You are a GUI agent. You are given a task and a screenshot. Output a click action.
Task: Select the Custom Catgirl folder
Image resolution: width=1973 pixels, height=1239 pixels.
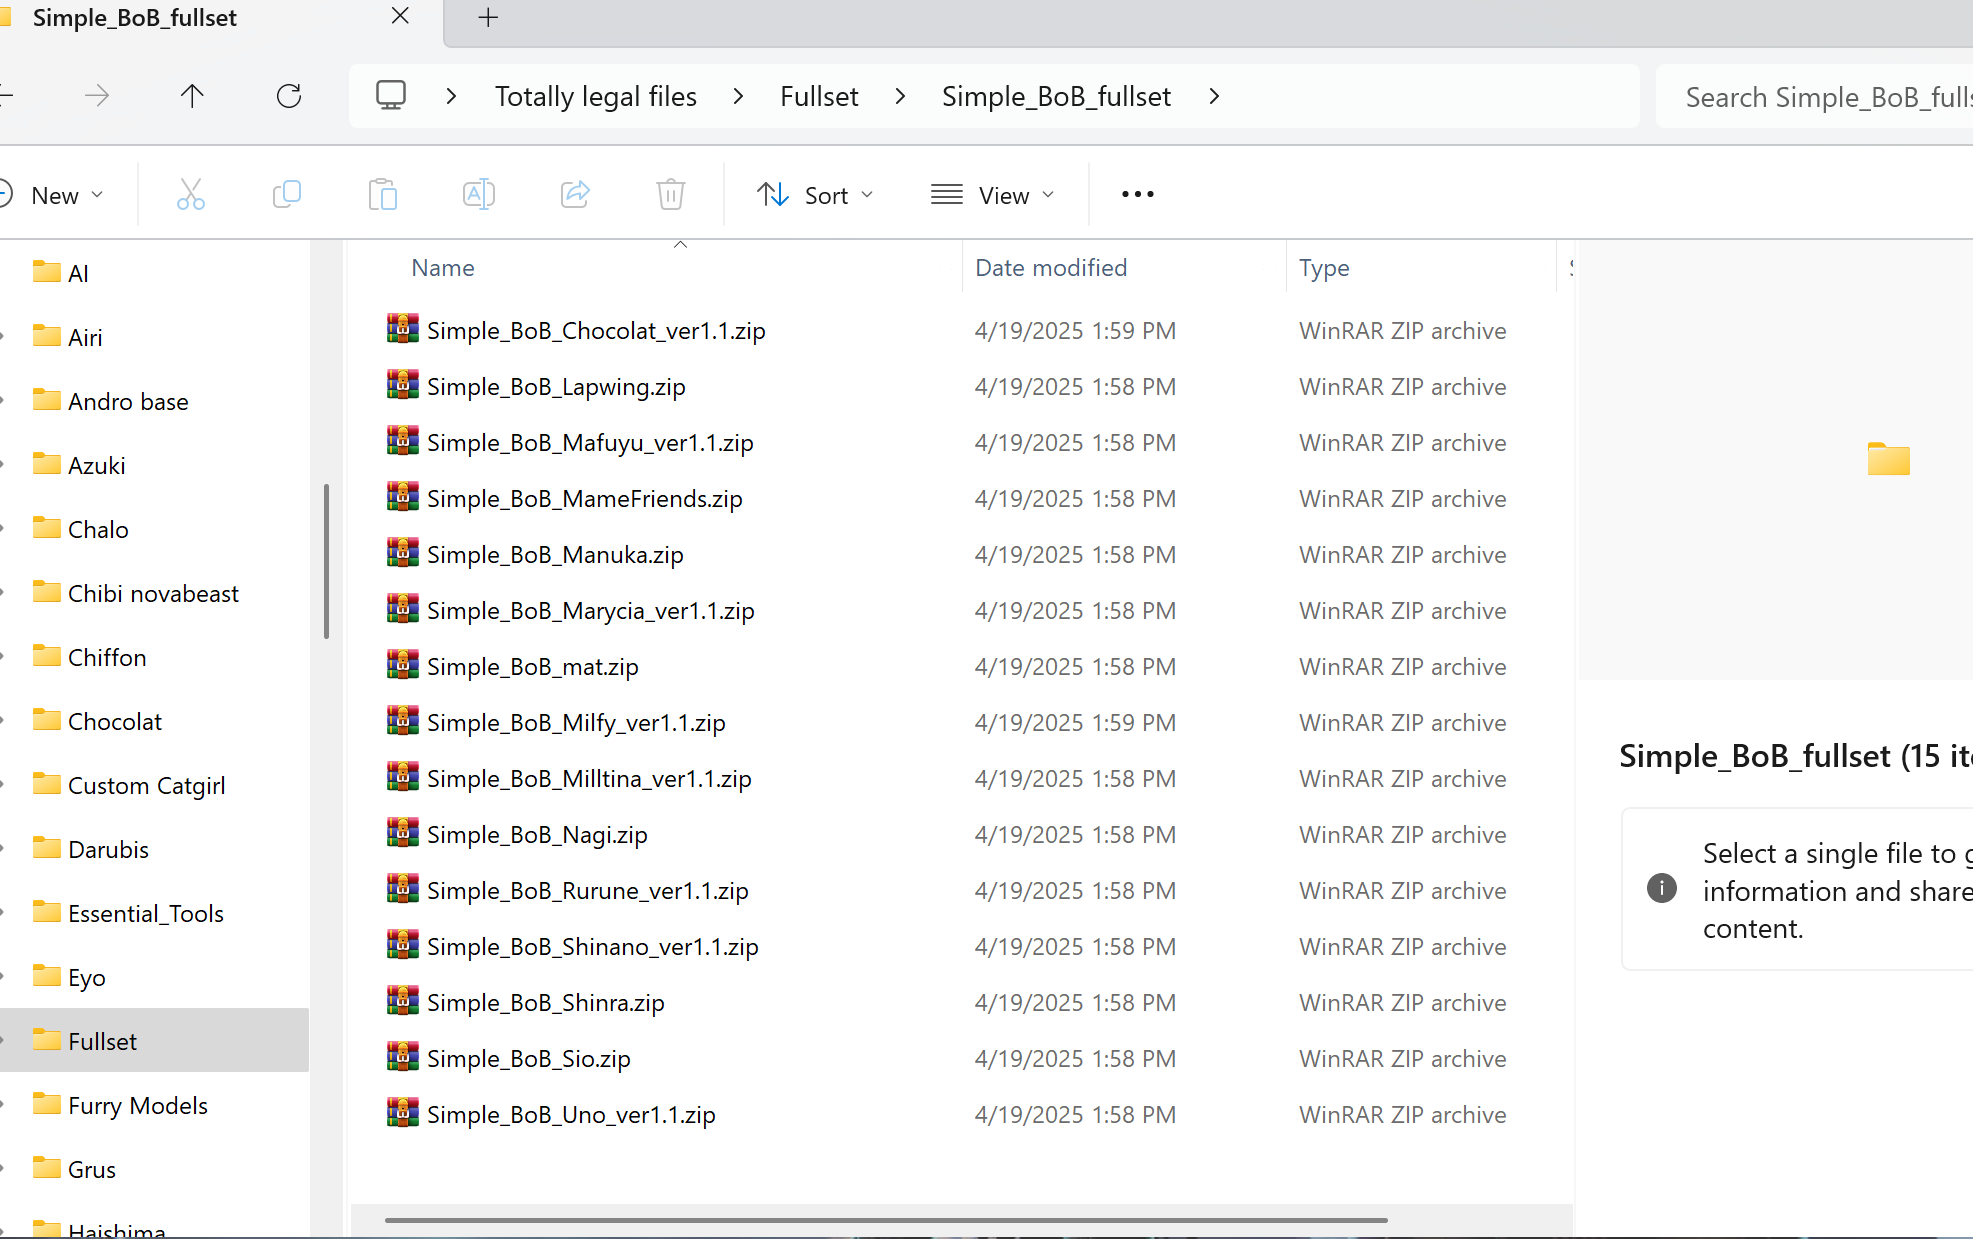155,785
